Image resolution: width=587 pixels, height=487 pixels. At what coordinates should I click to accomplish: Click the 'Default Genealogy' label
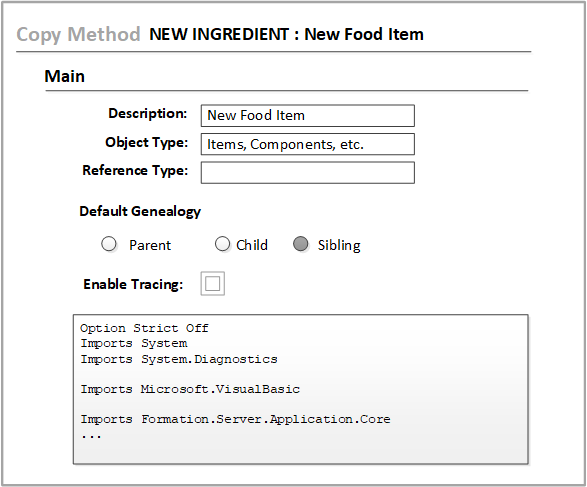[140, 211]
